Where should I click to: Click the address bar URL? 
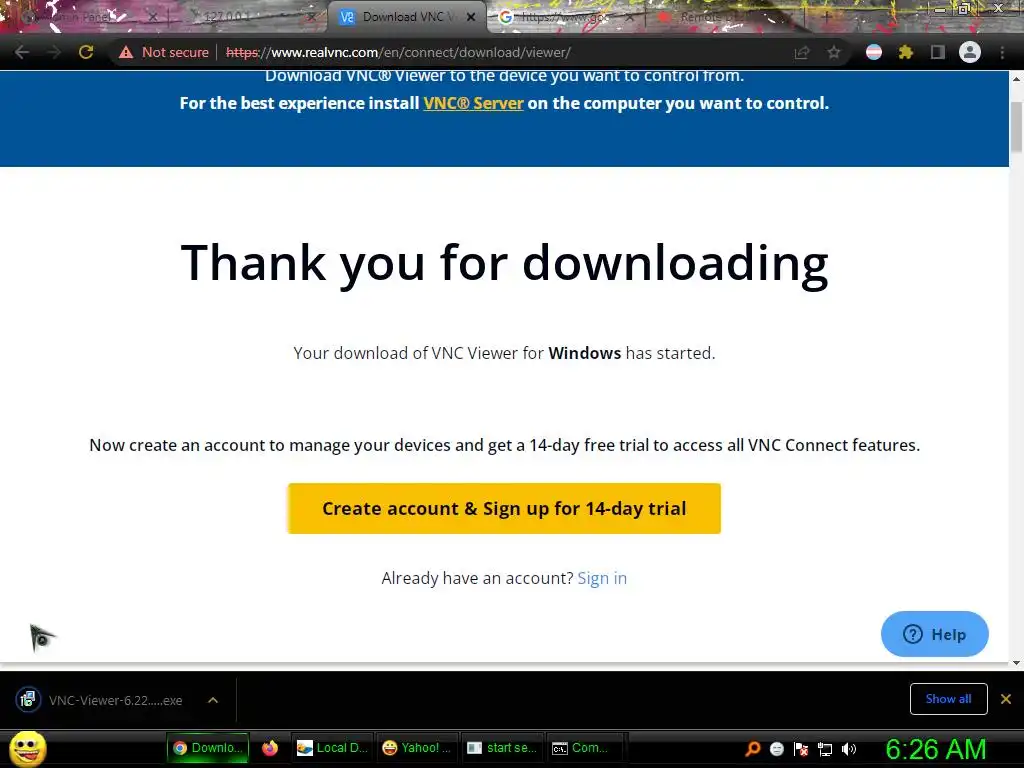coord(398,52)
